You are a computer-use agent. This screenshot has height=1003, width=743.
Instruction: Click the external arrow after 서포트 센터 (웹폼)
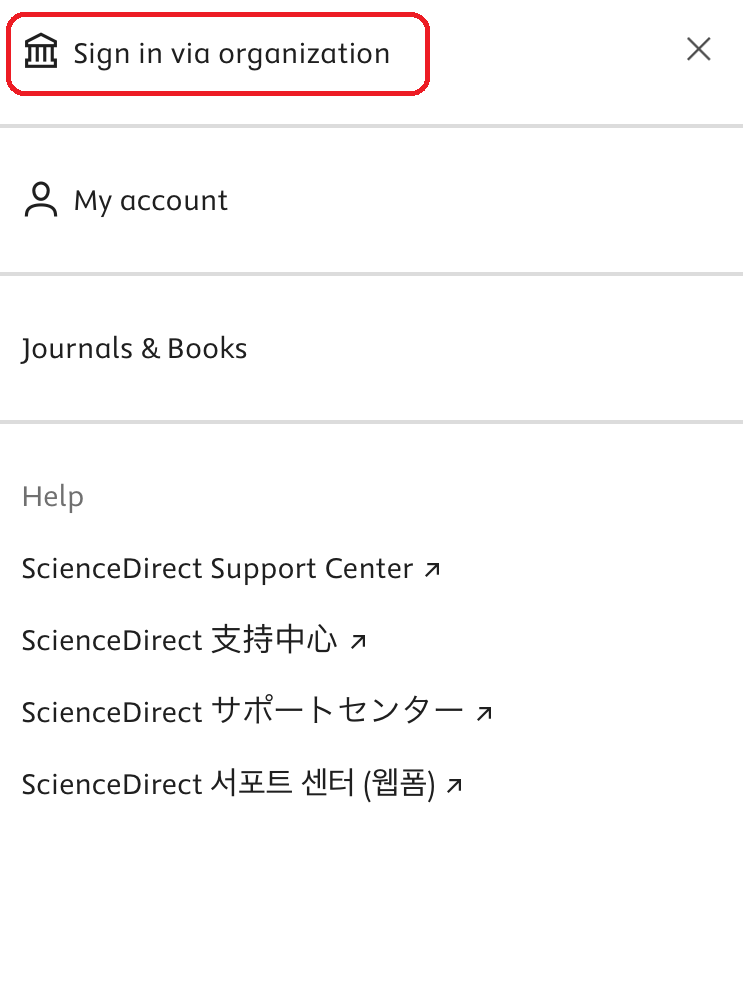pos(454,784)
